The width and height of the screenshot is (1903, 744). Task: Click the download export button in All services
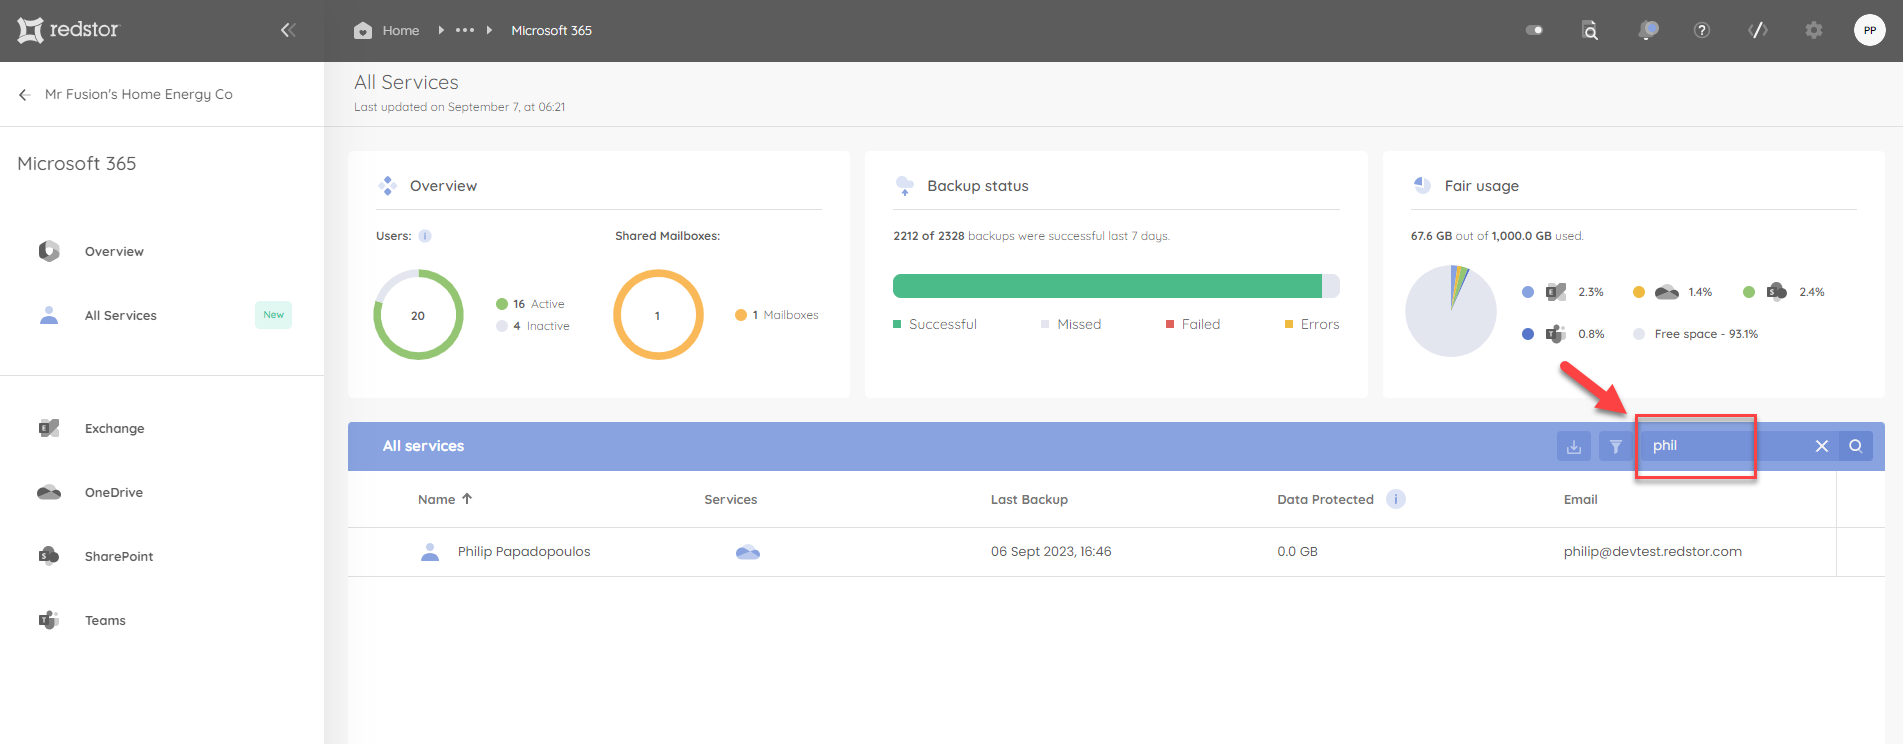(1574, 446)
